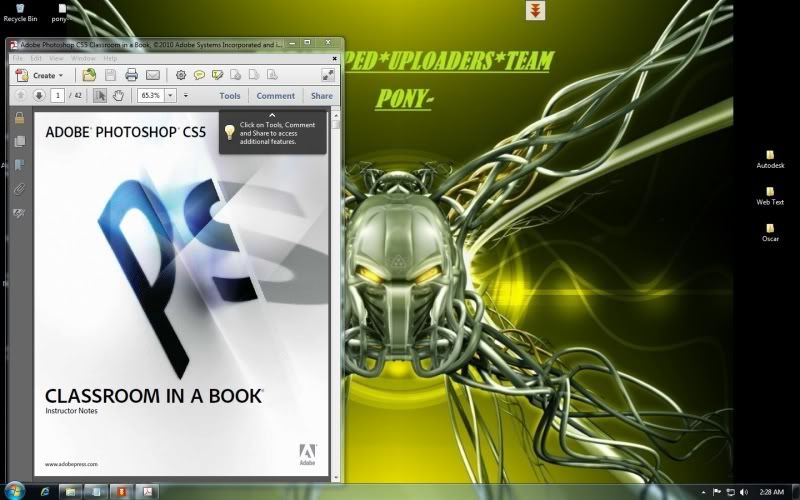Open the Tools pane
Image resolution: width=800 pixels, height=500 pixels.
click(230, 95)
